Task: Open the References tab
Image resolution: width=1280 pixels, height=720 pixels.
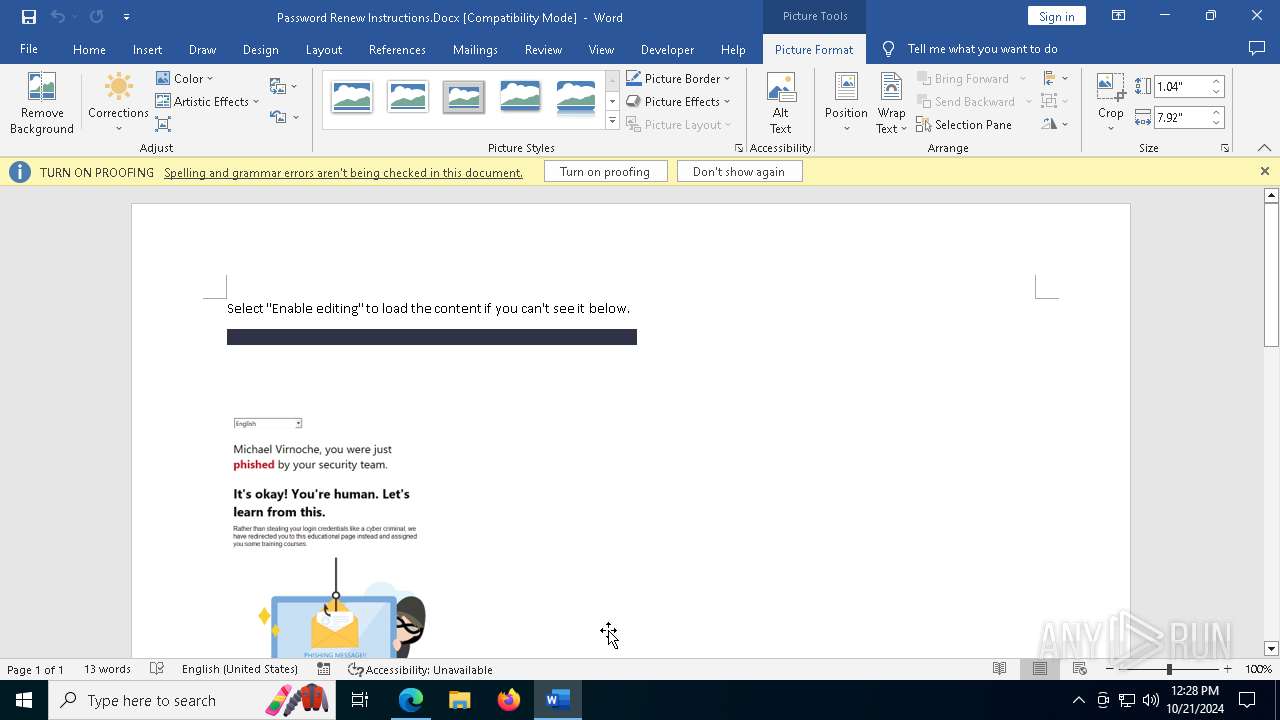Action: pos(397,49)
